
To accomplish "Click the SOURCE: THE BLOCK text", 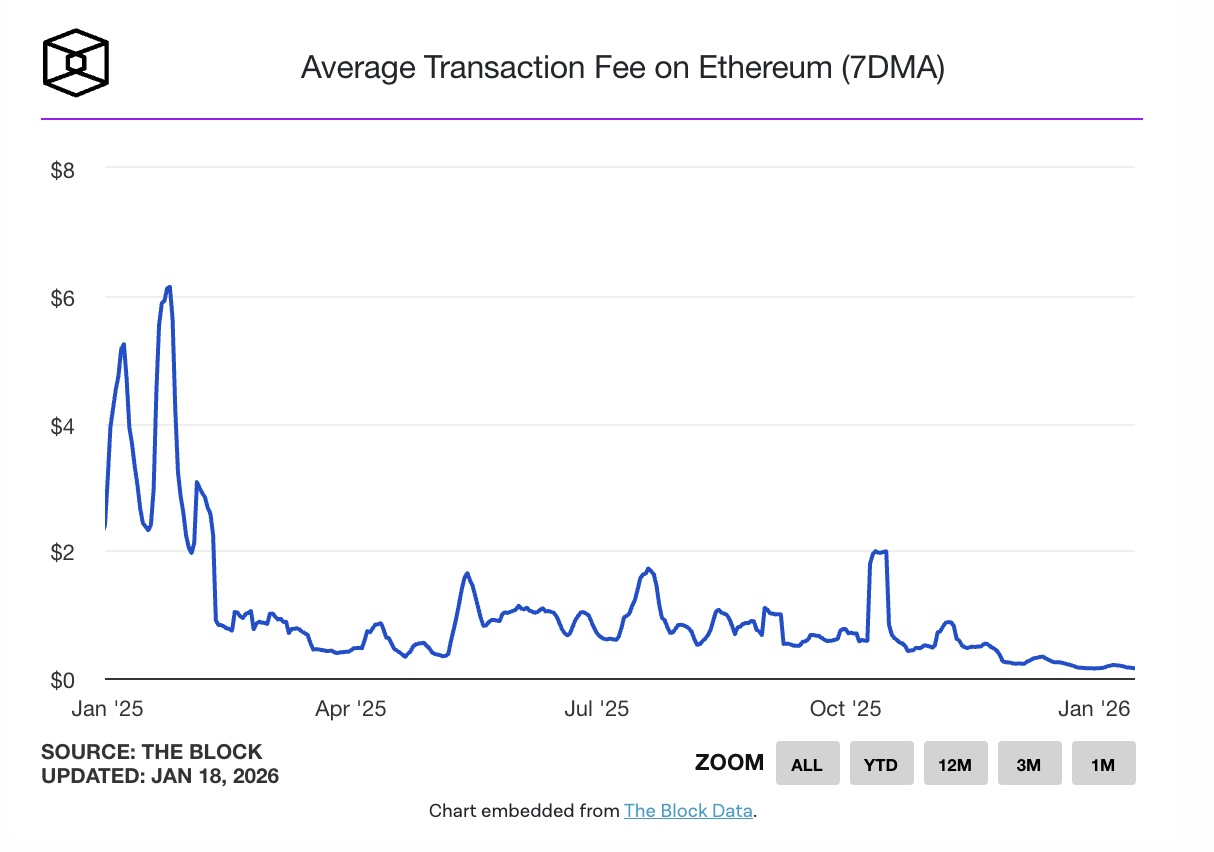I will coord(152,752).
